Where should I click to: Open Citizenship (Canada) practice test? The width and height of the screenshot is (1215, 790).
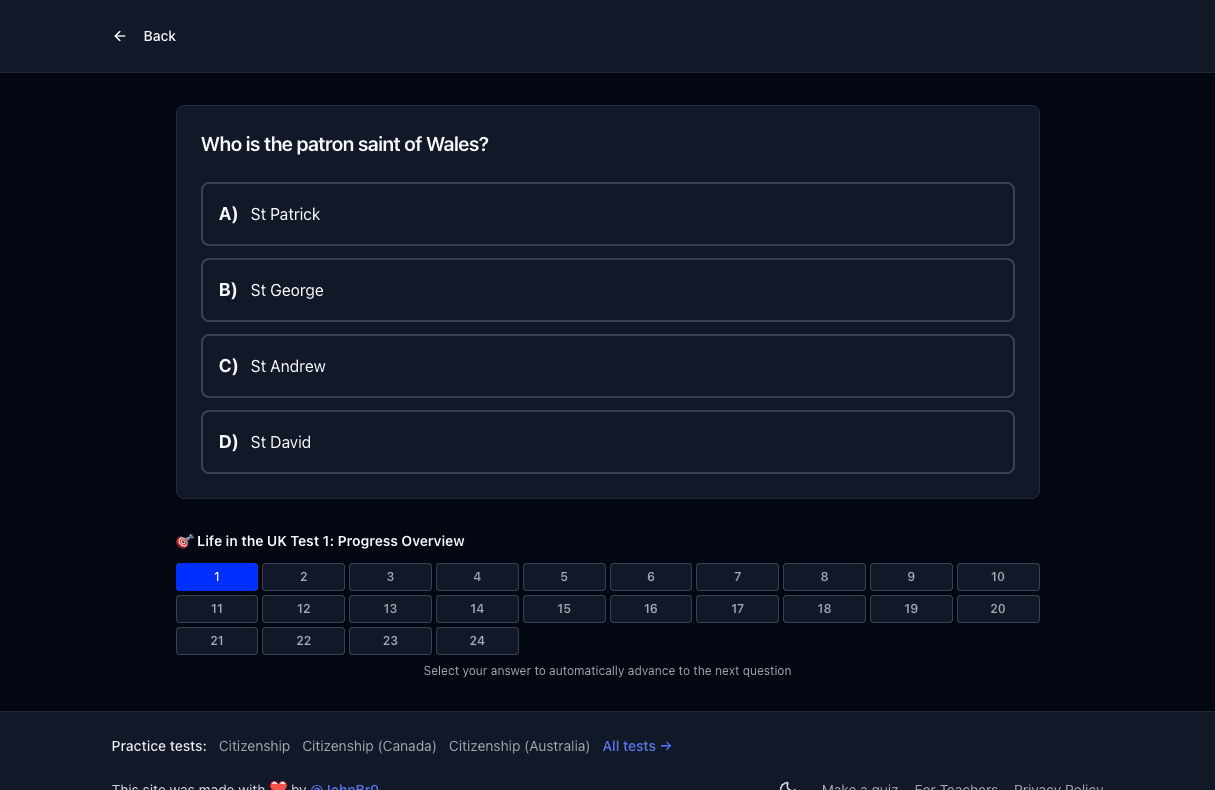coord(369,746)
